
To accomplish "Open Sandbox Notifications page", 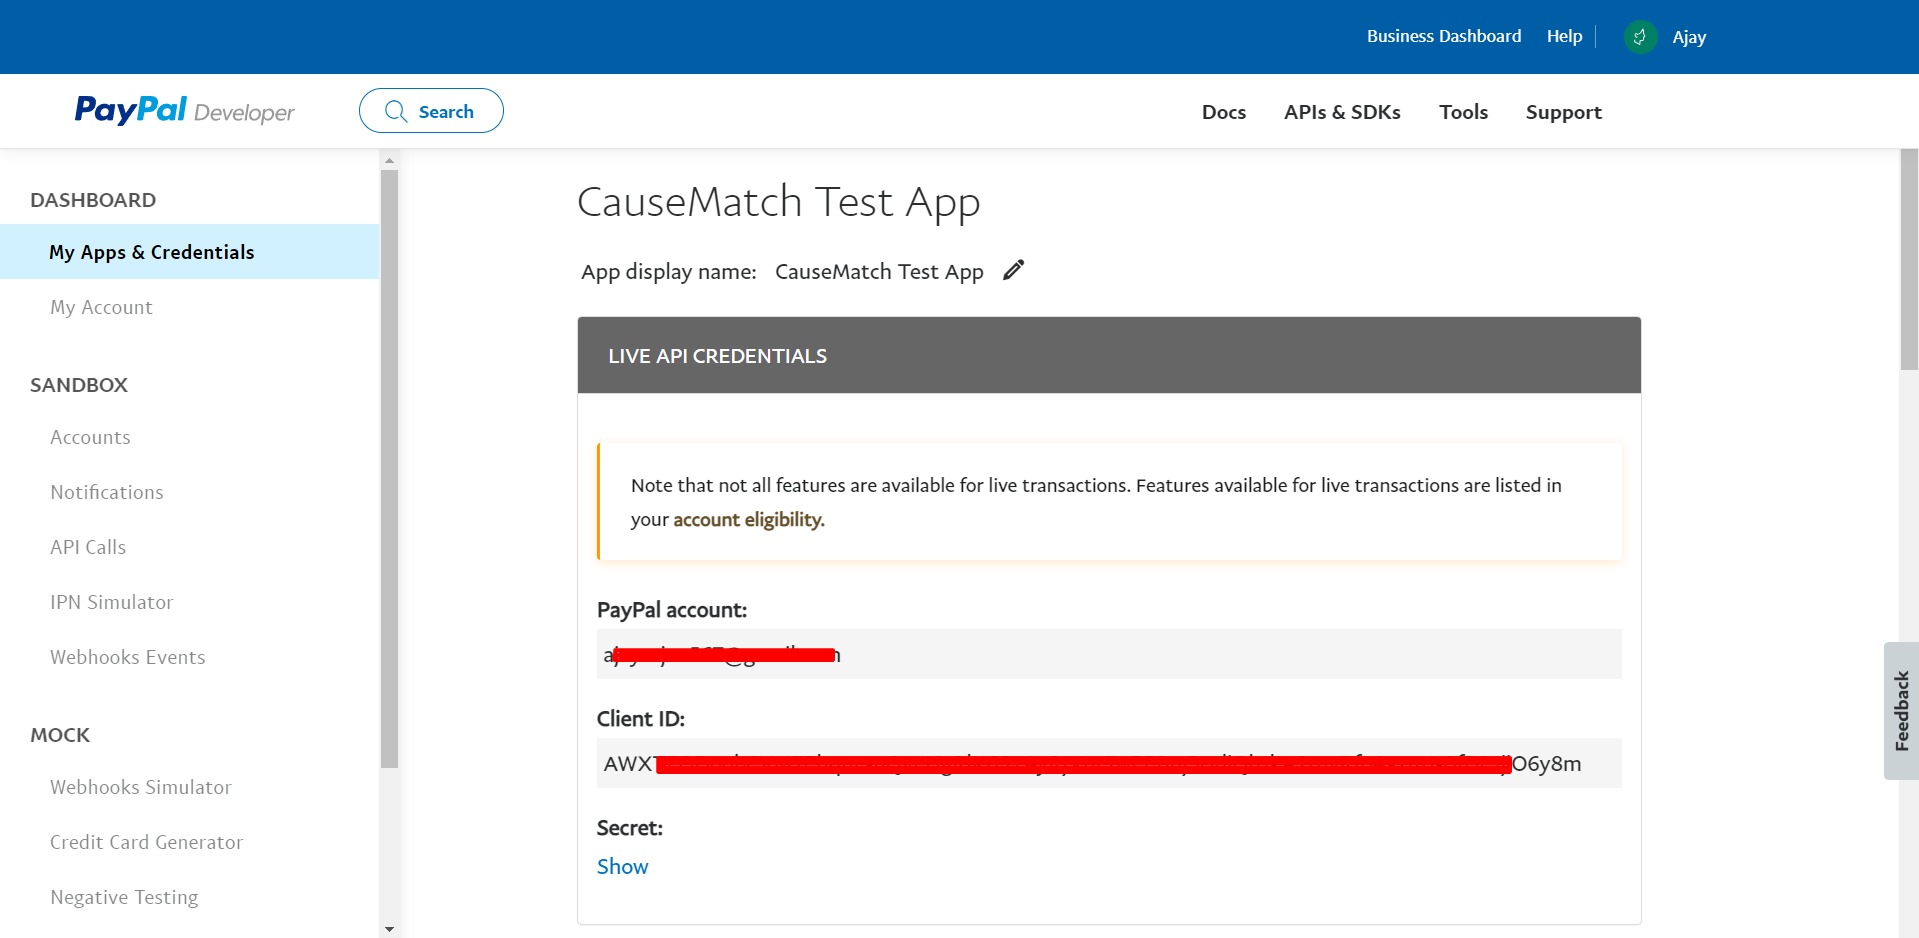I will [x=107, y=492].
